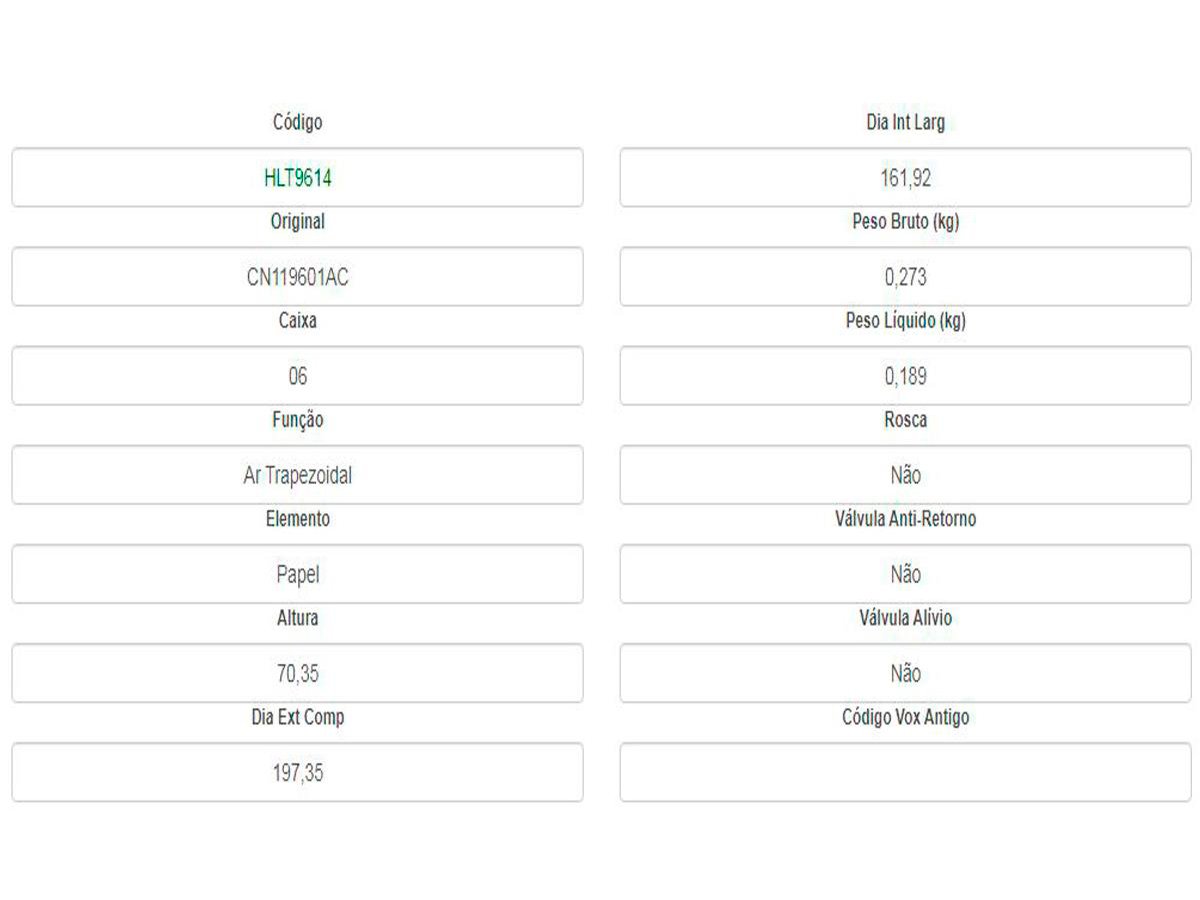
Task: Click the Peso Bruto (kg) label
Action: click(x=905, y=221)
